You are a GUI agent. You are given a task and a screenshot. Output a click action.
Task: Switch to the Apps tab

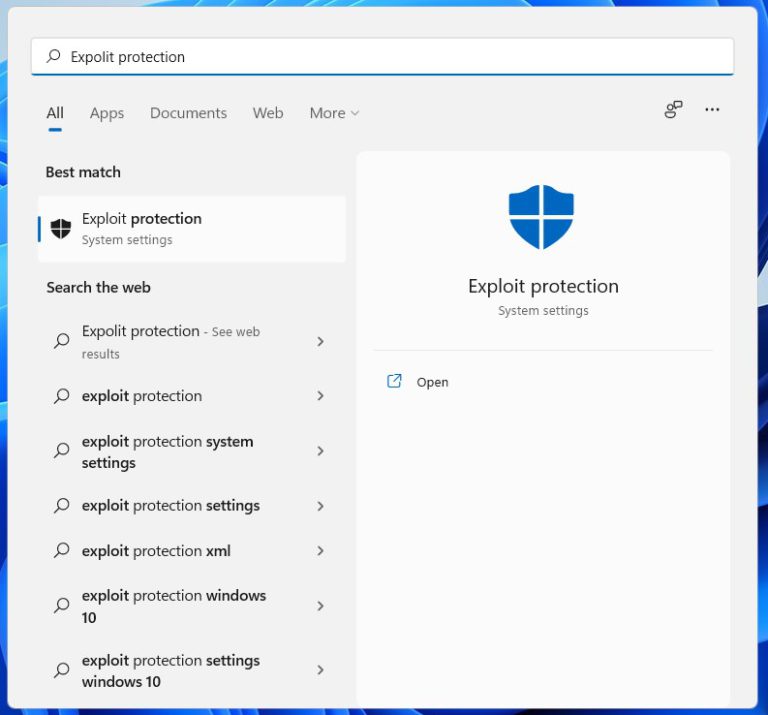point(107,113)
